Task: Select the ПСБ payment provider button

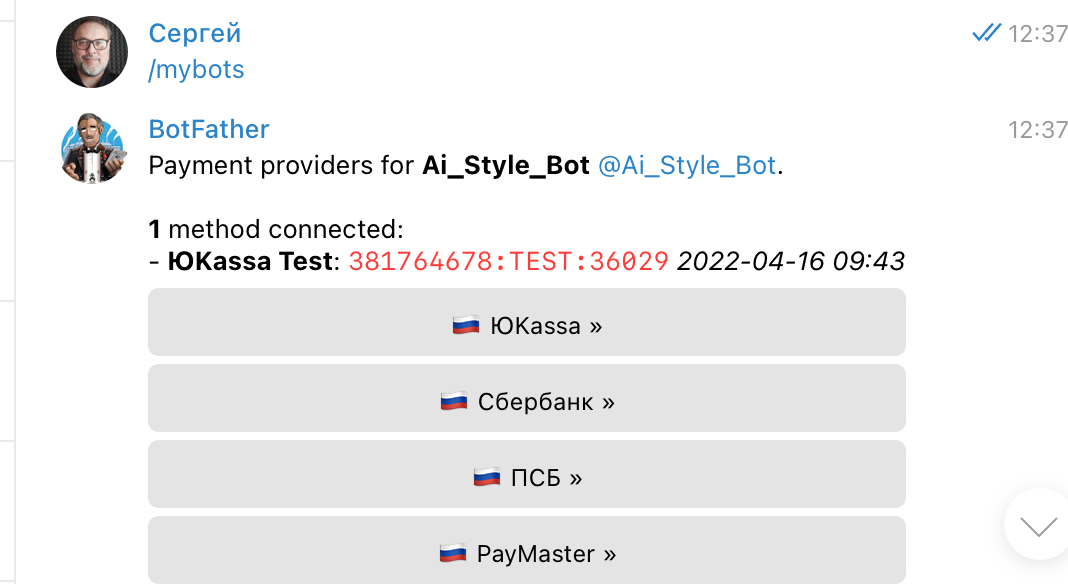Action: tap(527, 474)
